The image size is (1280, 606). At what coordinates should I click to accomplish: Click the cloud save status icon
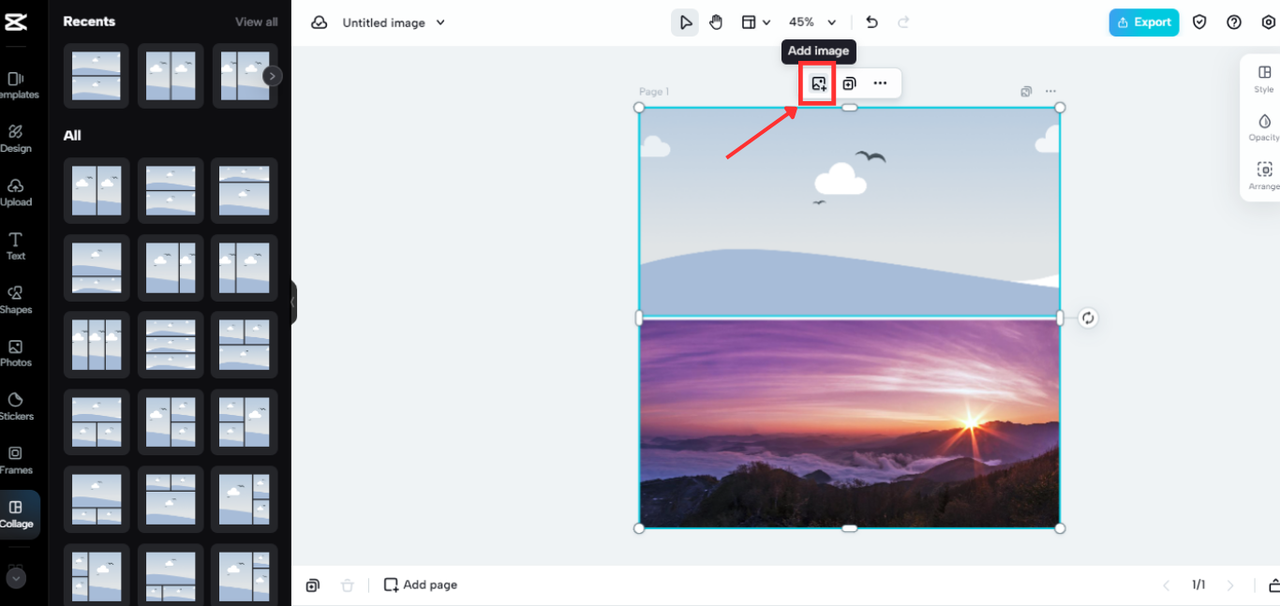tap(319, 22)
